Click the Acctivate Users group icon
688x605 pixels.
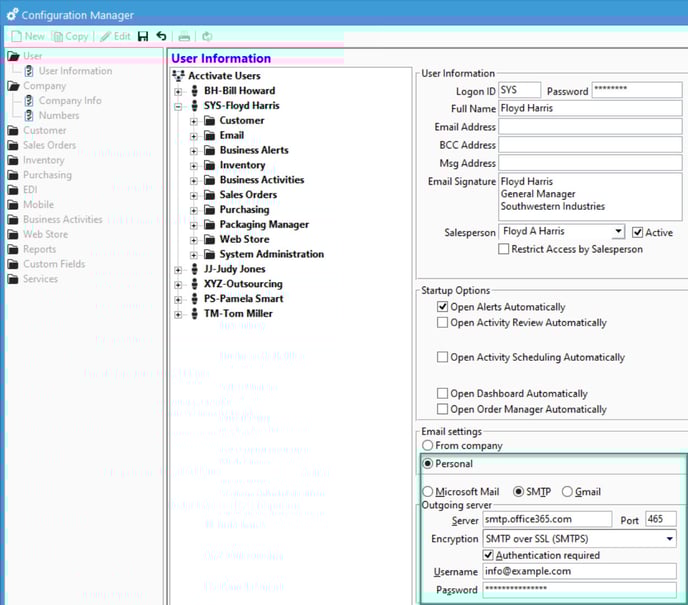pyautogui.click(x=178, y=76)
